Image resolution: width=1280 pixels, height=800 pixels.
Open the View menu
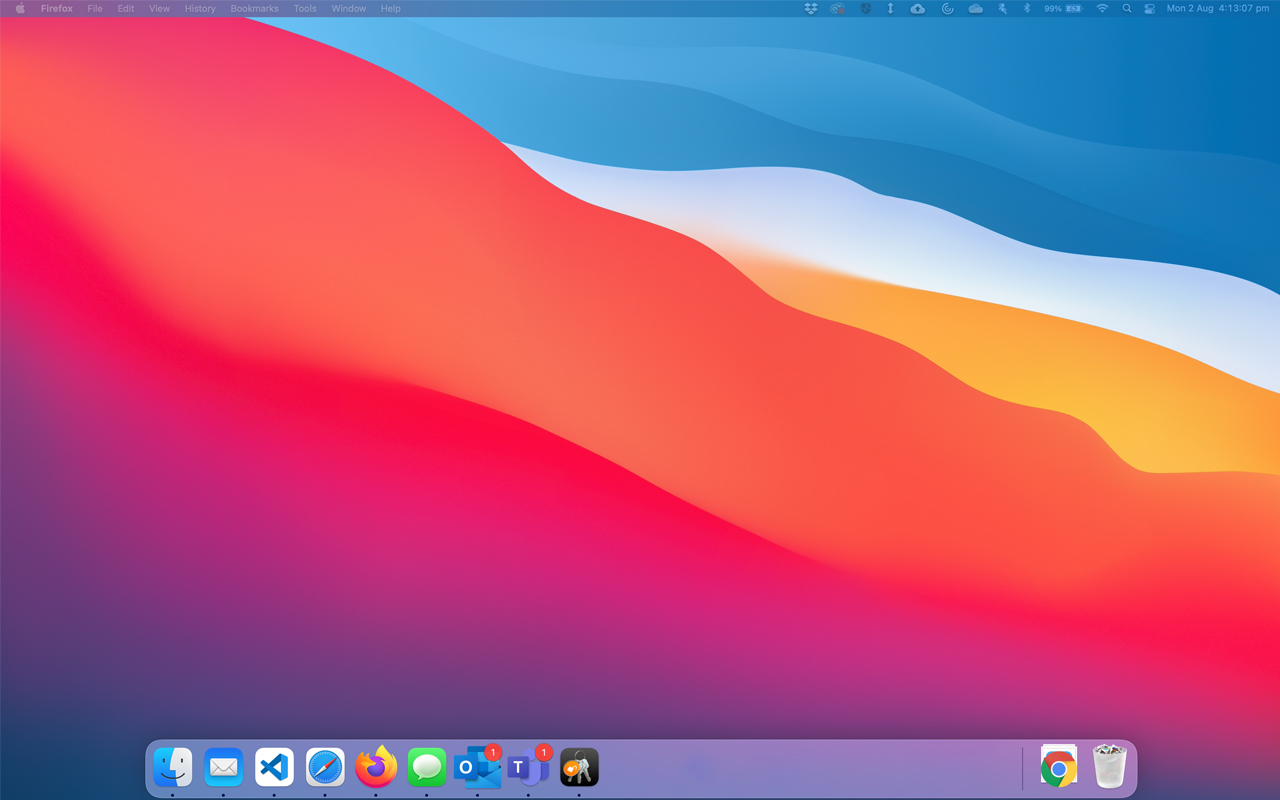(159, 8)
